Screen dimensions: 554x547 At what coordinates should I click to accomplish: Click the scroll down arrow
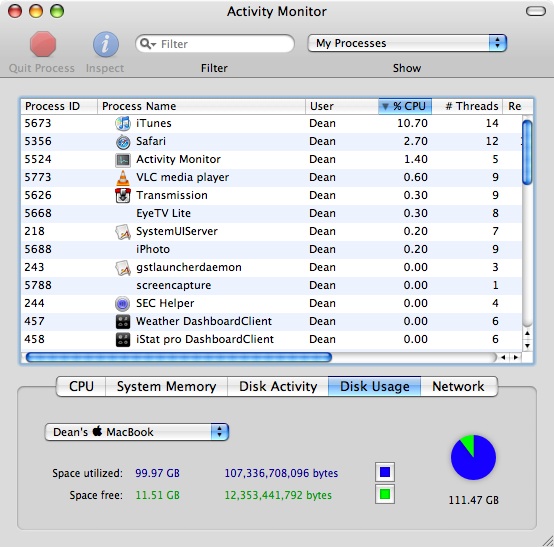pos(527,346)
